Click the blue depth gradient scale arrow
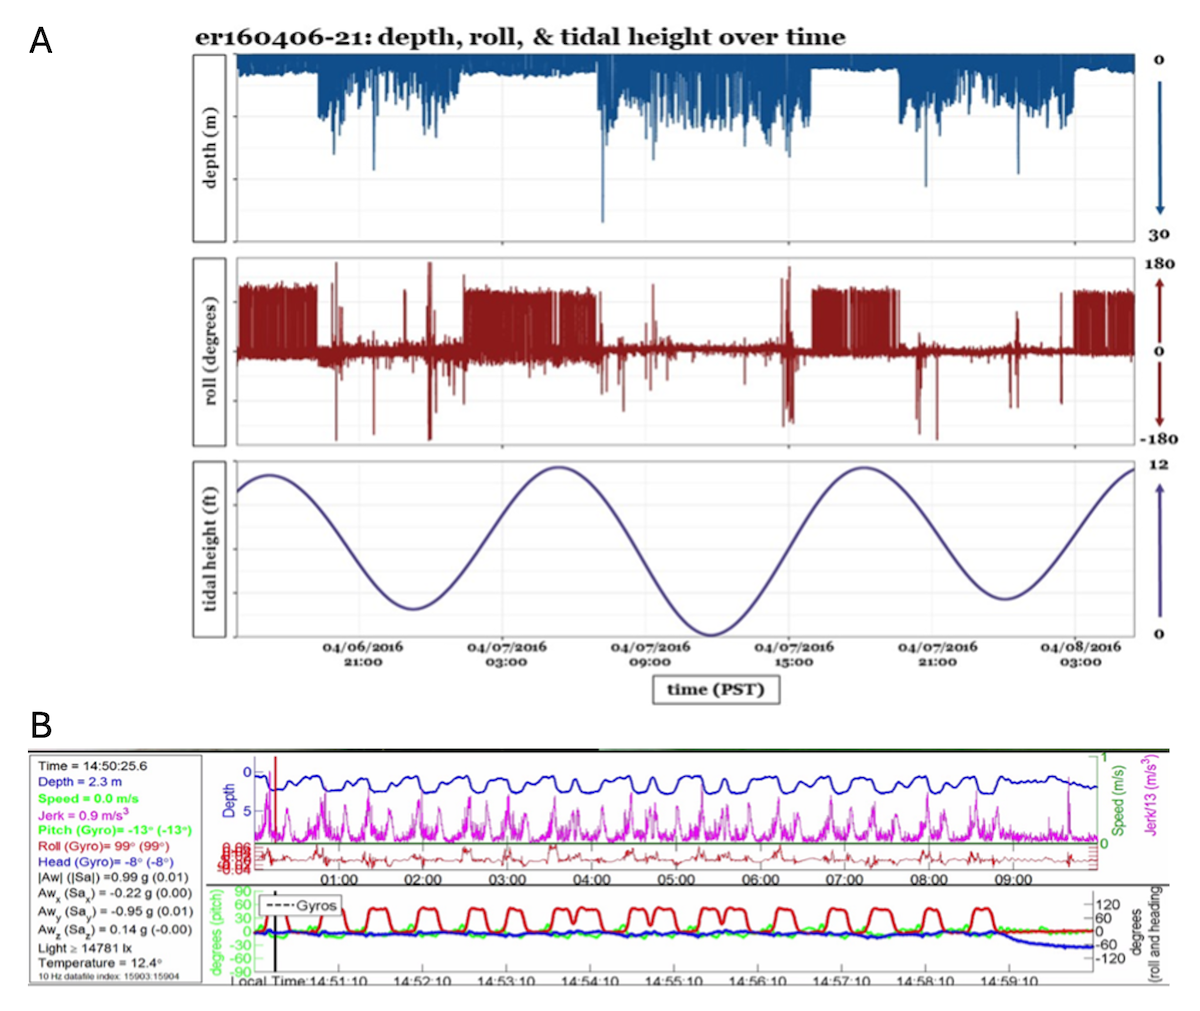The width and height of the screenshot is (1200, 1011). coord(1160,145)
